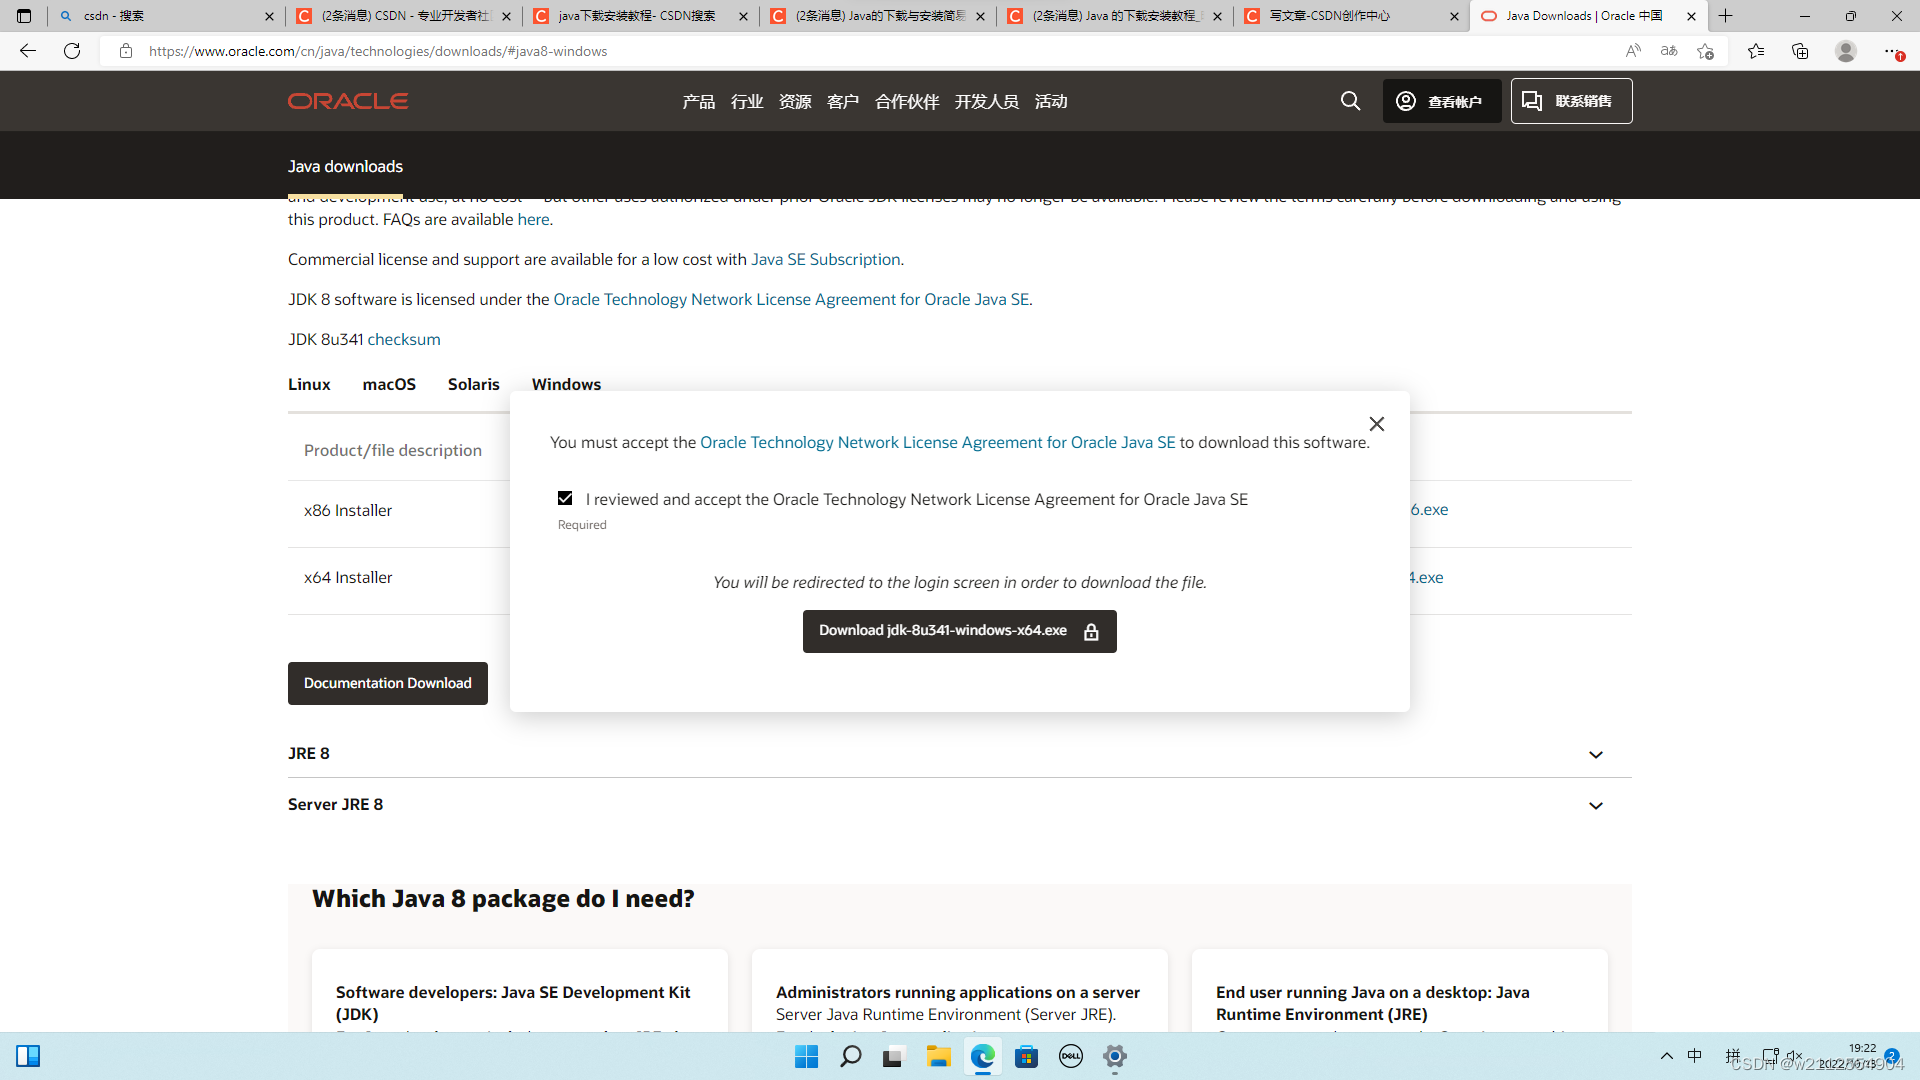Image resolution: width=1920 pixels, height=1080 pixels.
Task: Open the input method 中 indicator
Action: [x=1695, y=1056]
